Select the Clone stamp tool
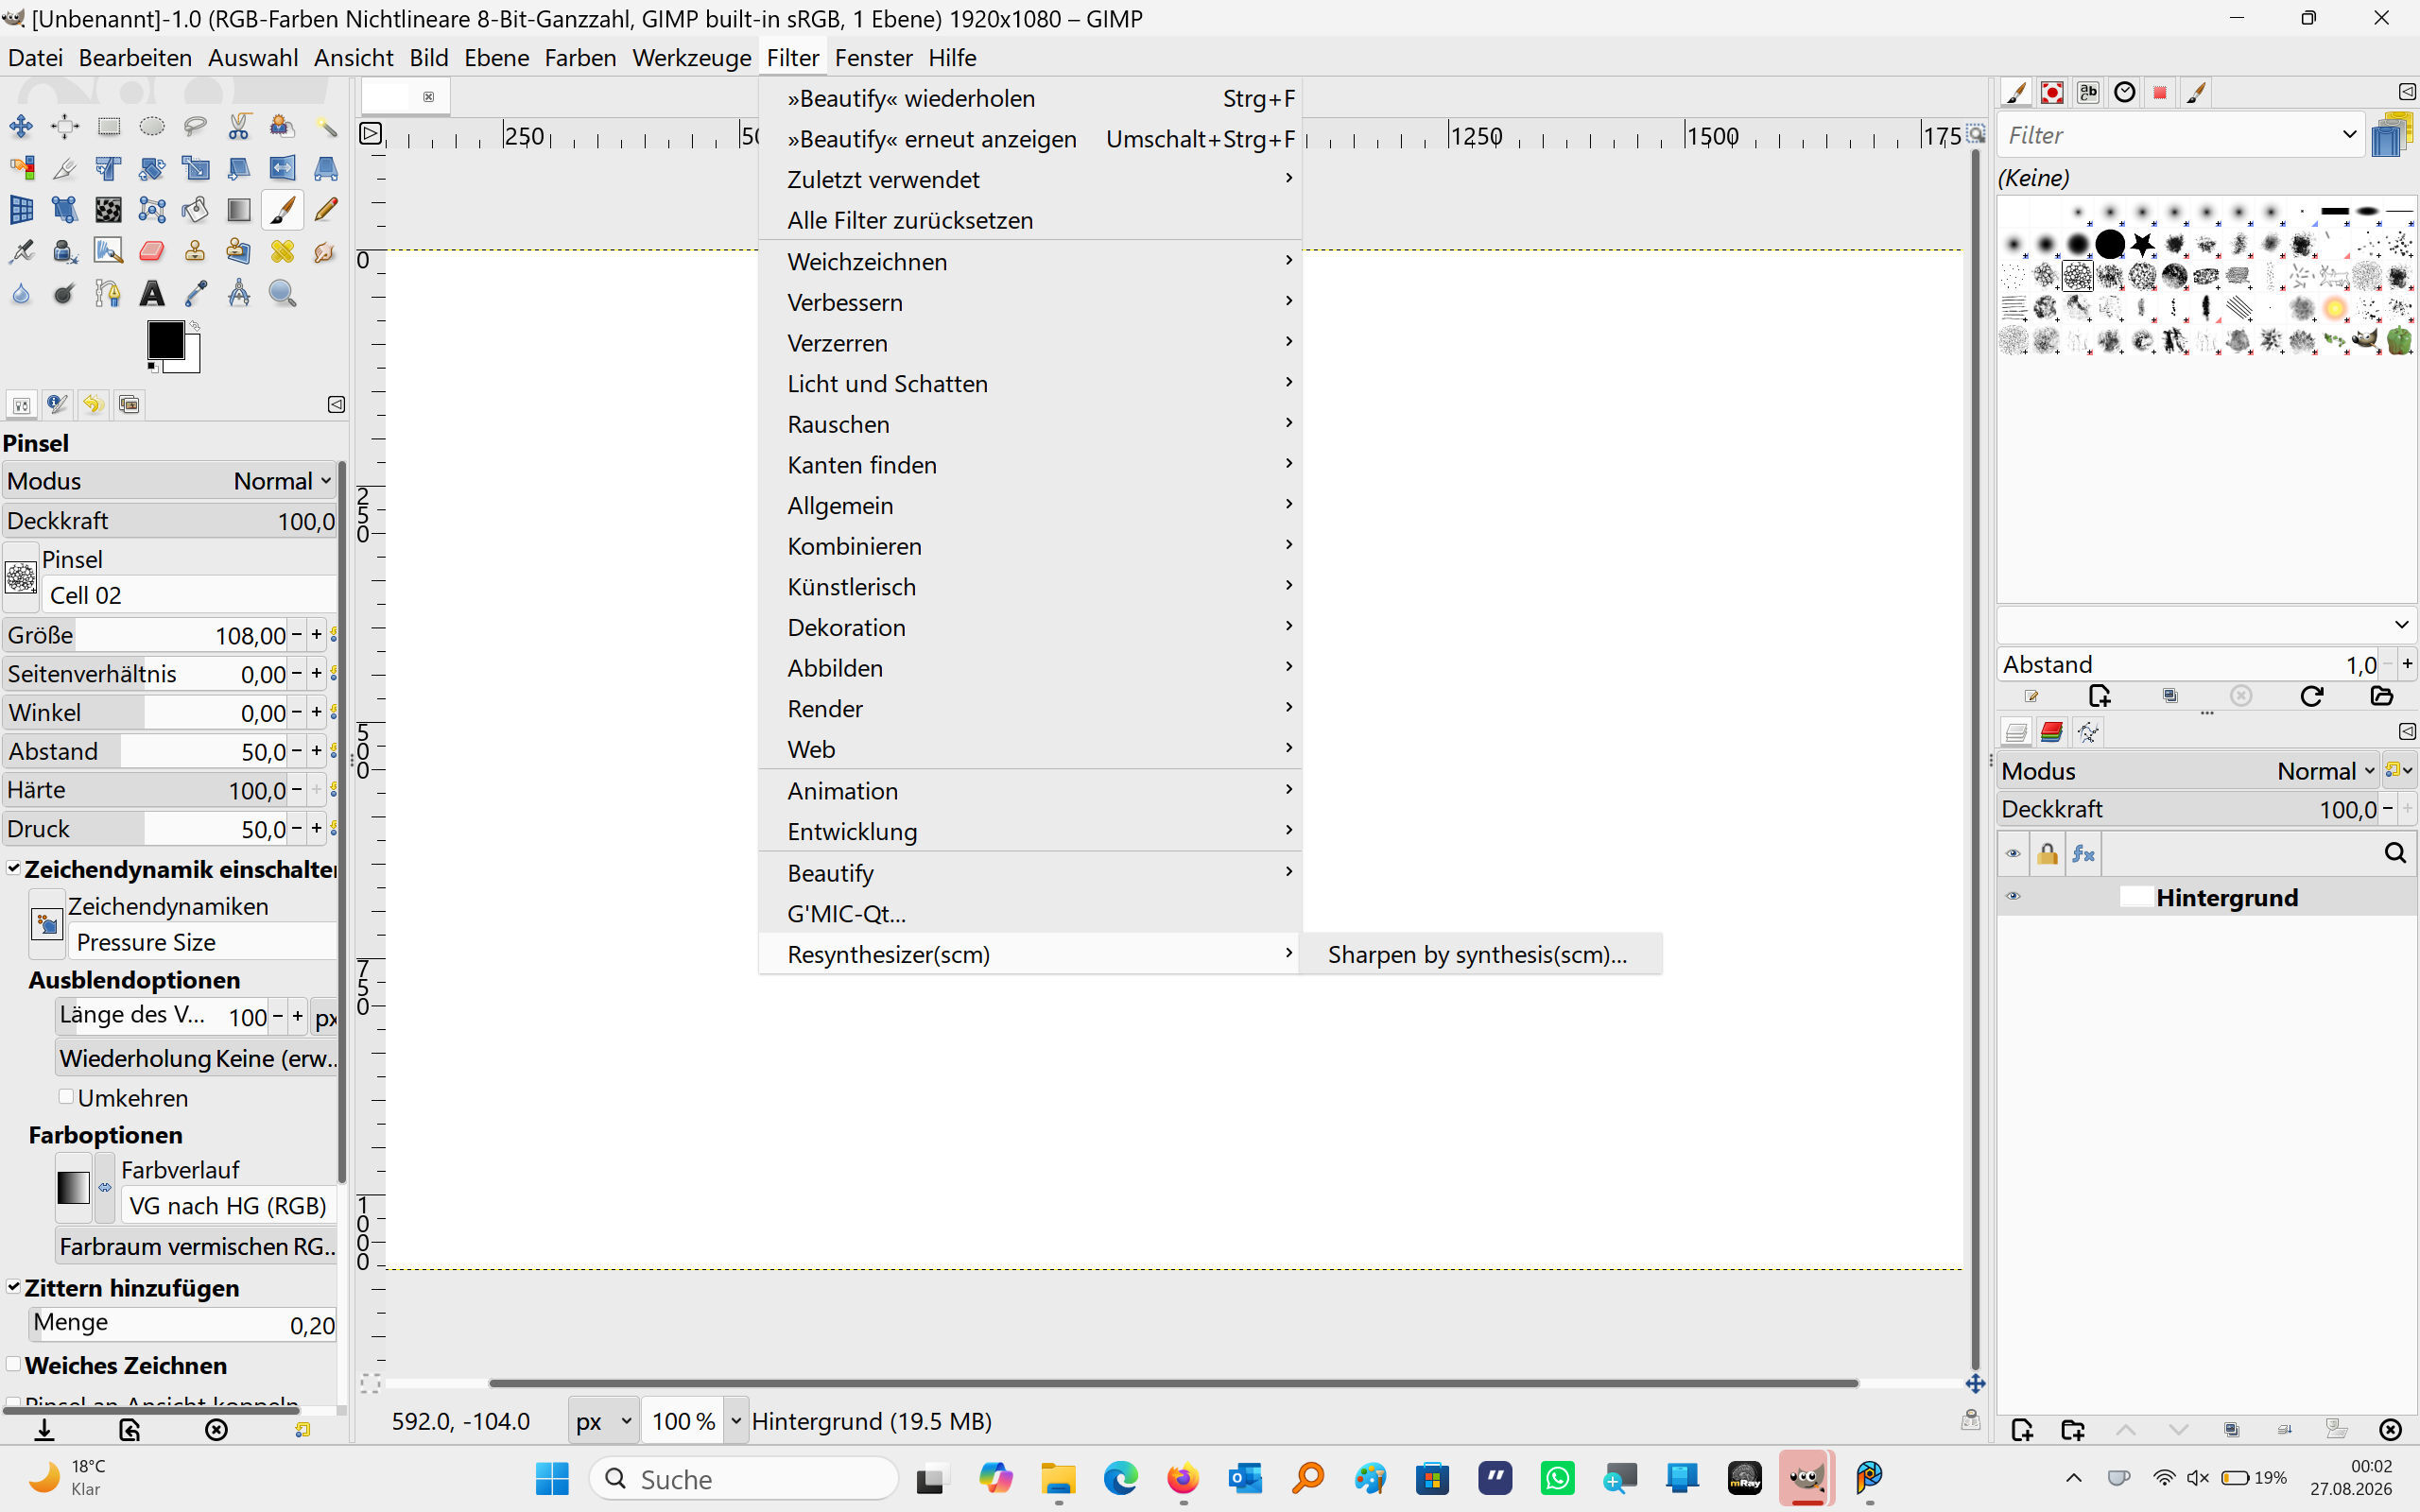Viewport: 2420px width, 1512px height. [x=195, y=251]
